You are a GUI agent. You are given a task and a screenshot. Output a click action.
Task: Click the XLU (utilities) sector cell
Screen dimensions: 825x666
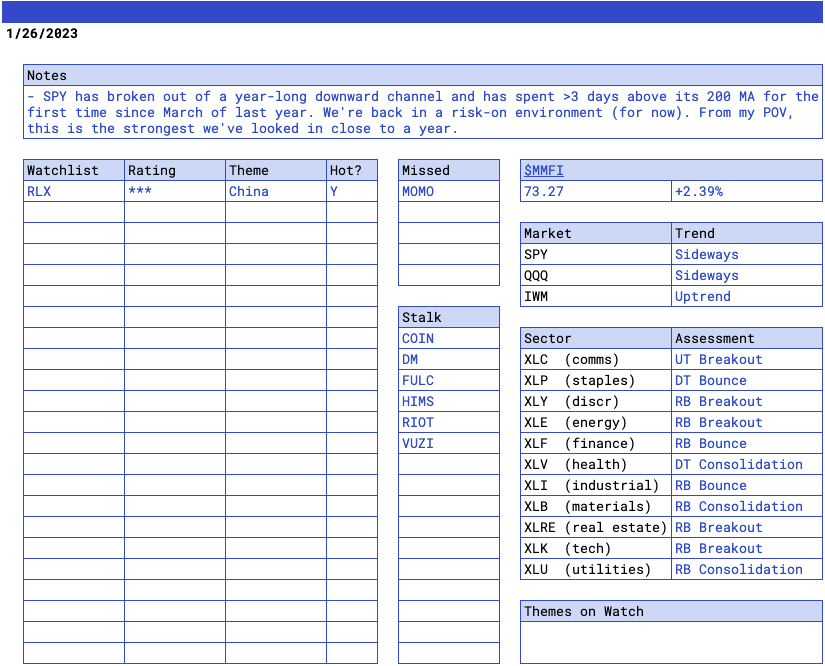coord(596,570)
